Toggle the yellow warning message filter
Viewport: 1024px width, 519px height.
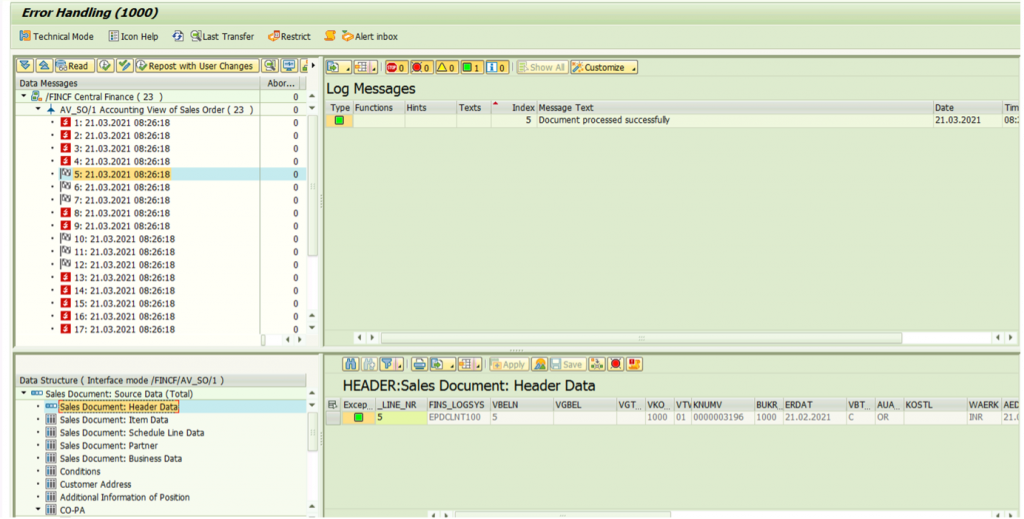pyautogui.click(x=447, y=67)
